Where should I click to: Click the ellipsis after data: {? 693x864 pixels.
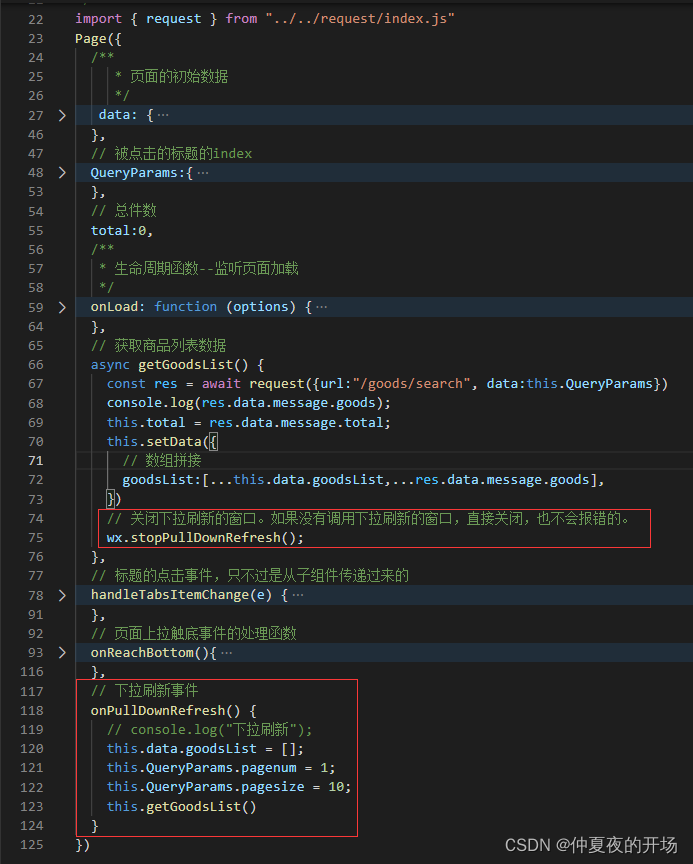(163, 115)
